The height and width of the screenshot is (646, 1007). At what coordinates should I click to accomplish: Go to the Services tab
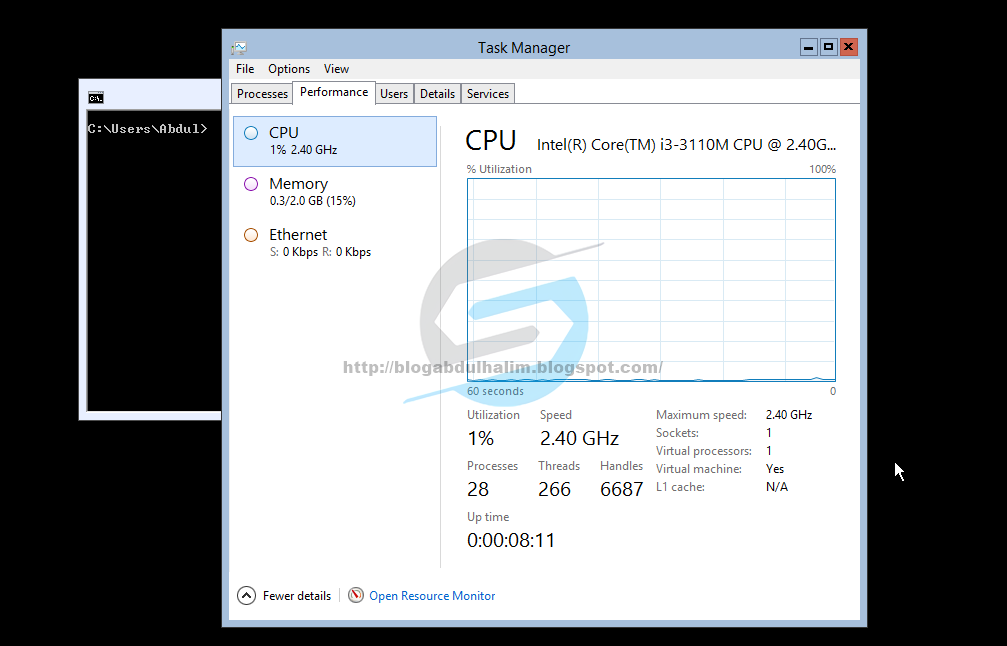click(487, 94)
